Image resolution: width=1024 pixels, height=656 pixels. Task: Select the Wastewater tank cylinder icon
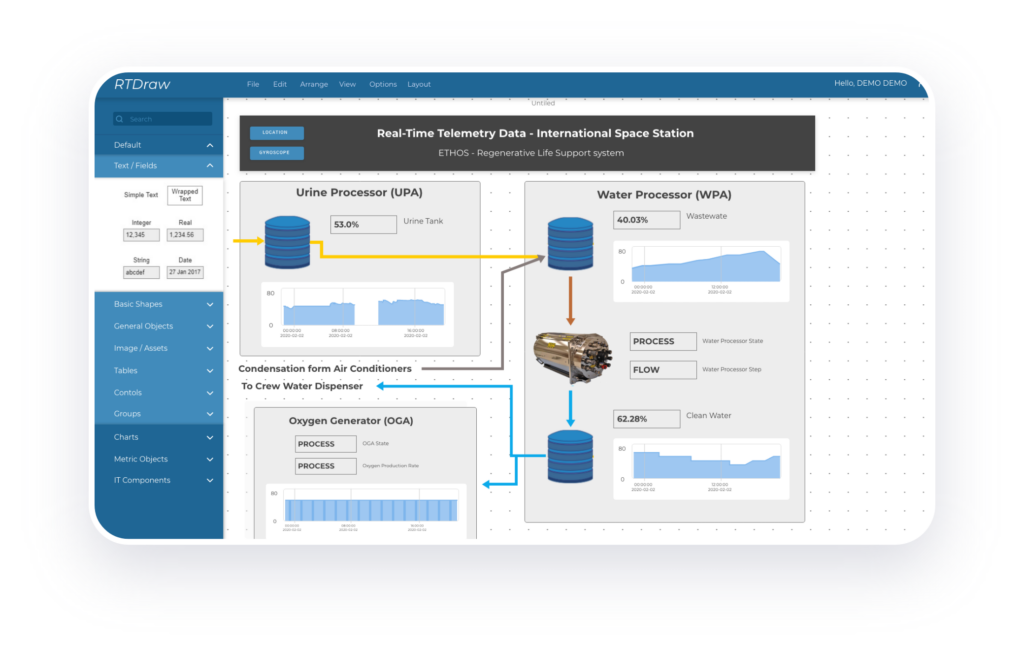pyautogui.click(x=570, y=244)
